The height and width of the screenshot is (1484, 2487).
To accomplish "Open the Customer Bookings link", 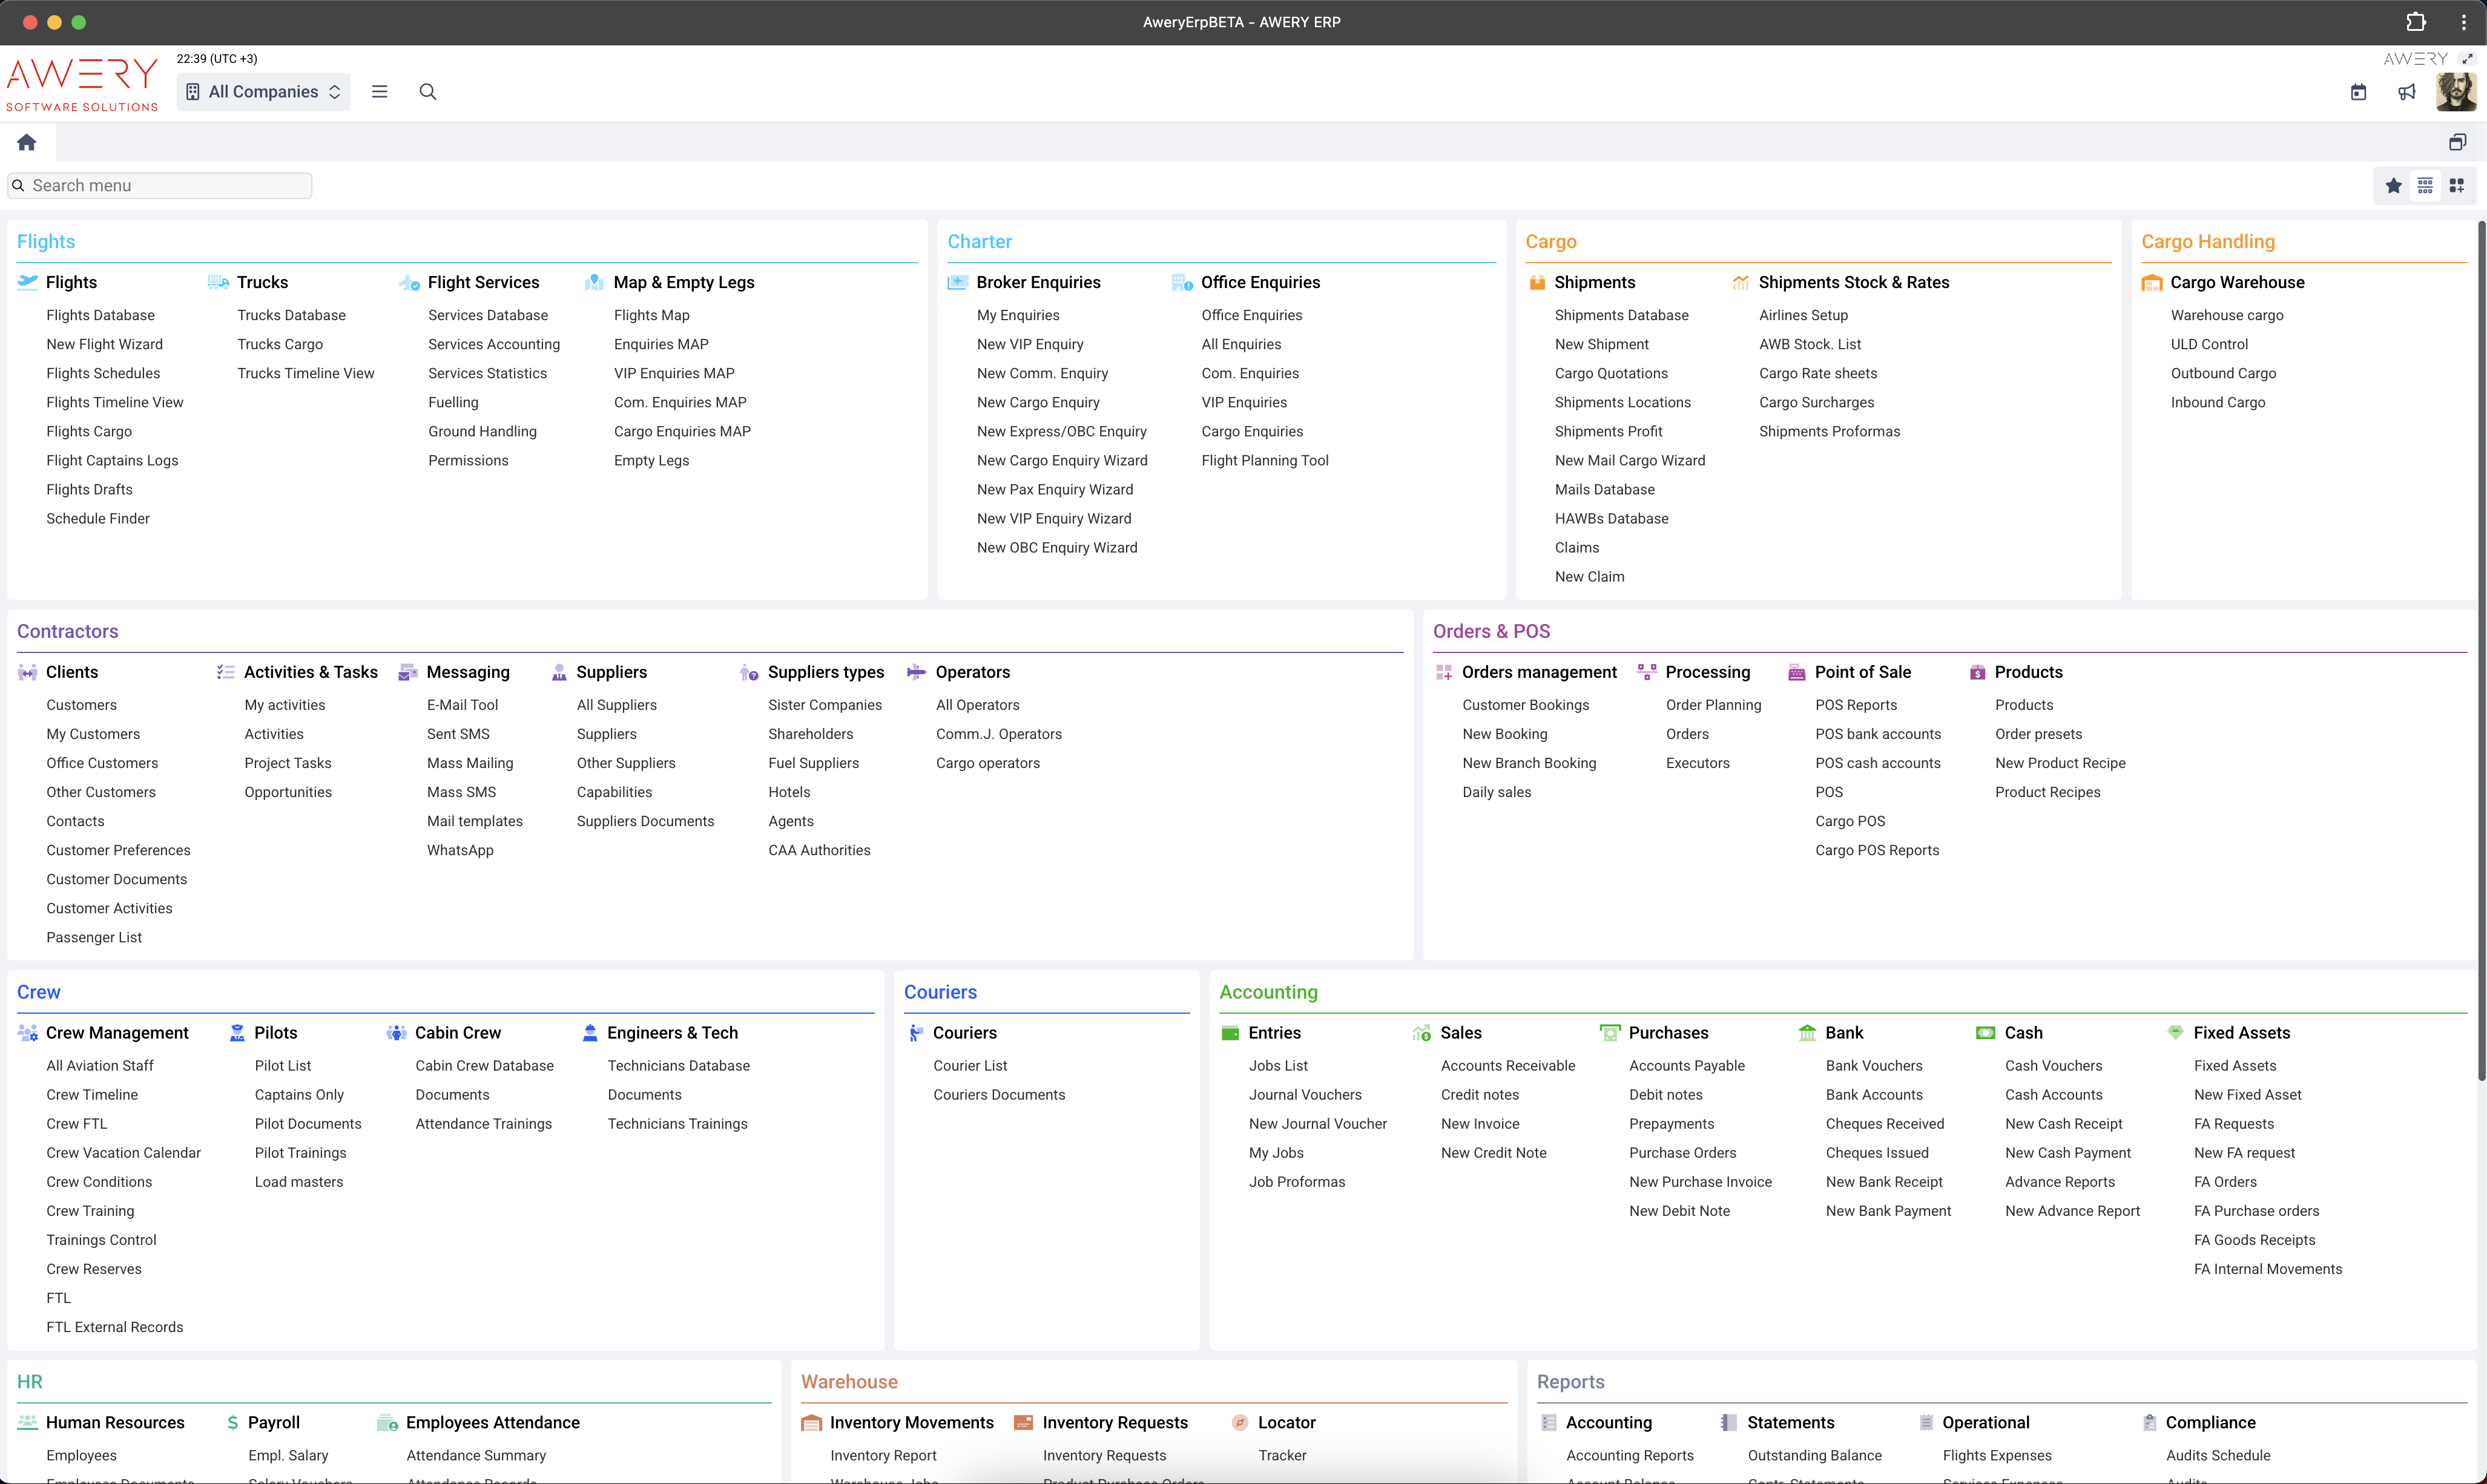I will (1525, 704).
